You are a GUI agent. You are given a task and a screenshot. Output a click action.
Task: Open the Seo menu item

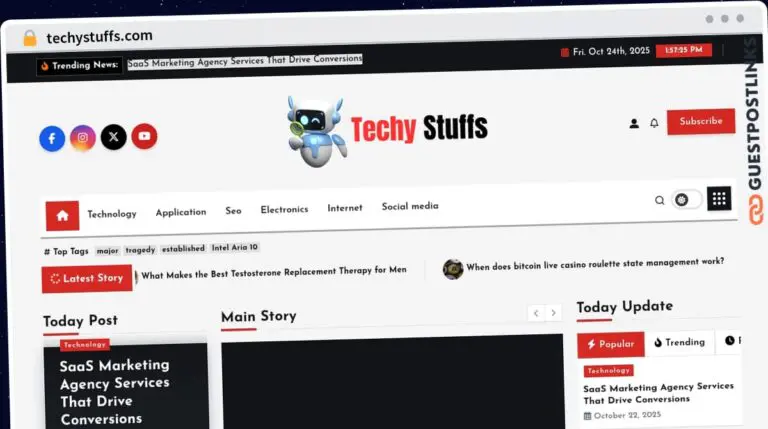(x=233, y=211)
